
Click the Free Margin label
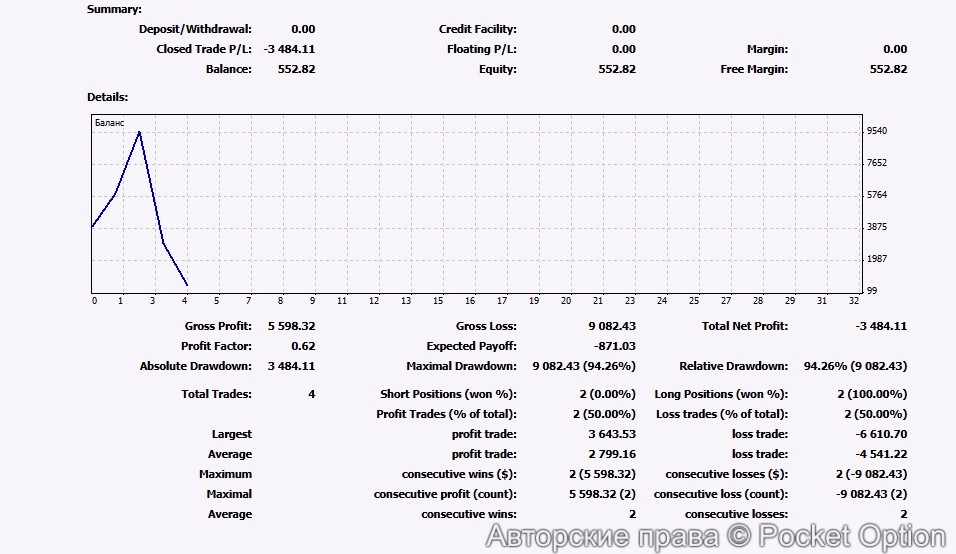[753, 69]
